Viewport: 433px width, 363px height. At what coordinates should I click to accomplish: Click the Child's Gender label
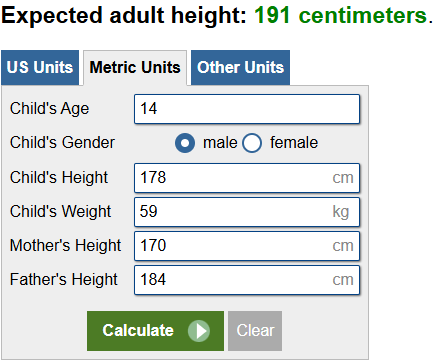(x=62, y=143)
